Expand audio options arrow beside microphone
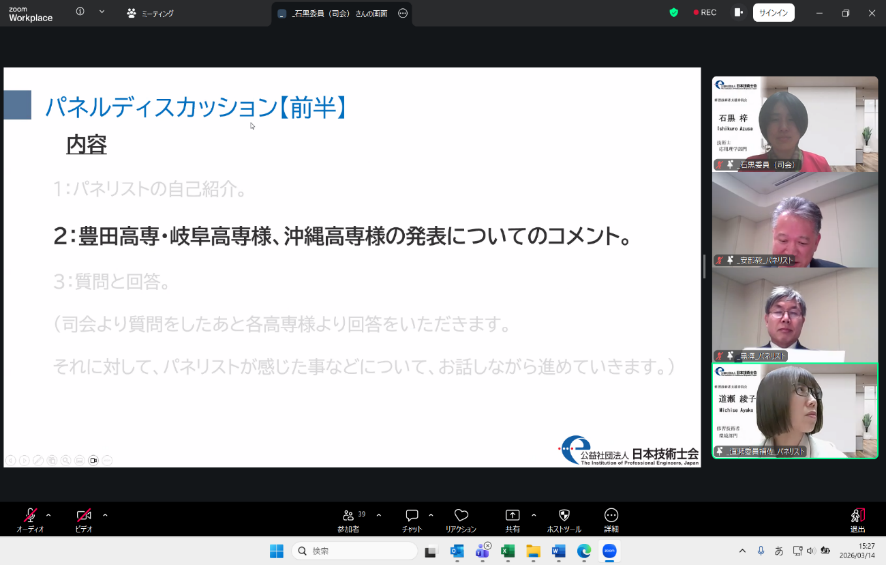 (48, 515)
